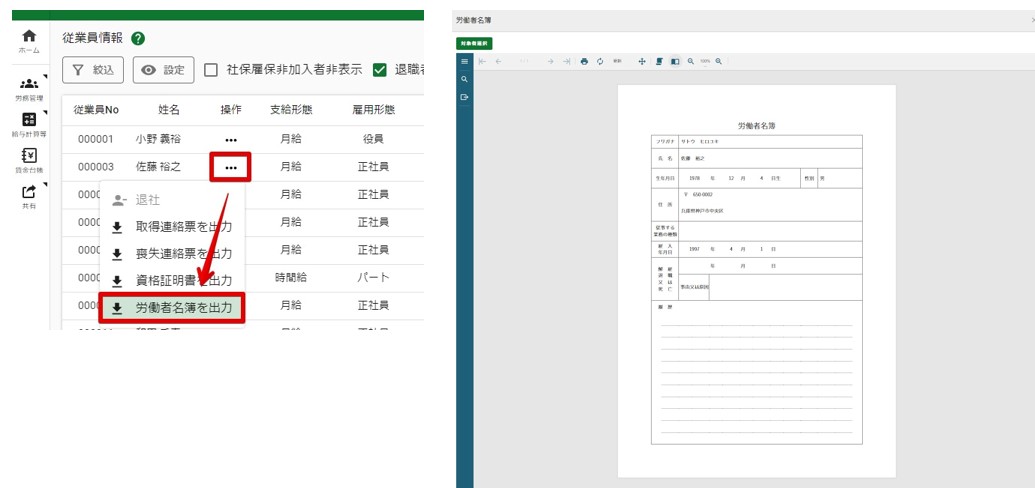Viewport: 1035px width, 488px height.
Task: Click the 役員 employment type cell
Action: coord(374,139)
